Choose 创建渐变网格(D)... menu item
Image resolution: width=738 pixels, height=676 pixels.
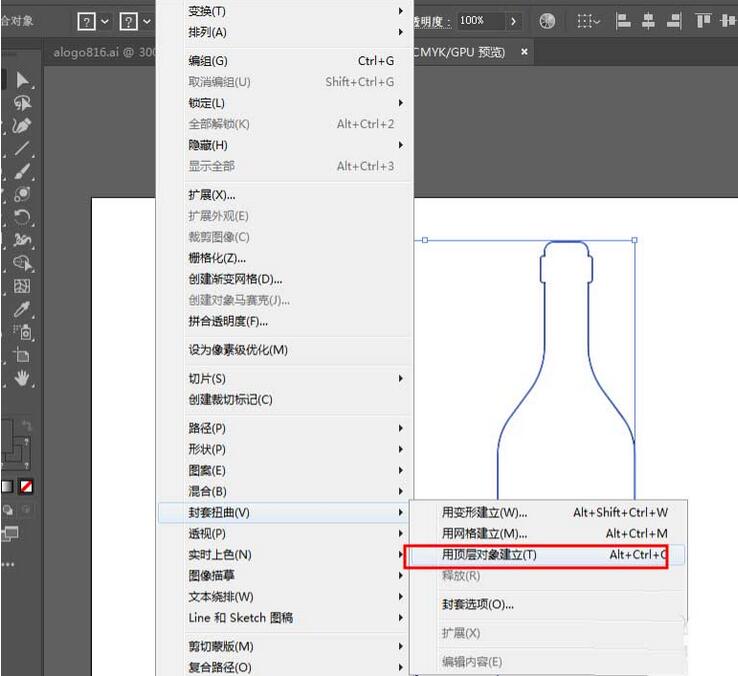click(285, 279)
